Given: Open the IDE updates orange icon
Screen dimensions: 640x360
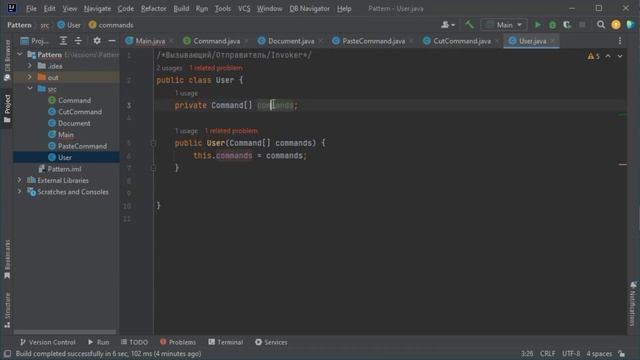Looking at the screenshot, I should [616, 25].
